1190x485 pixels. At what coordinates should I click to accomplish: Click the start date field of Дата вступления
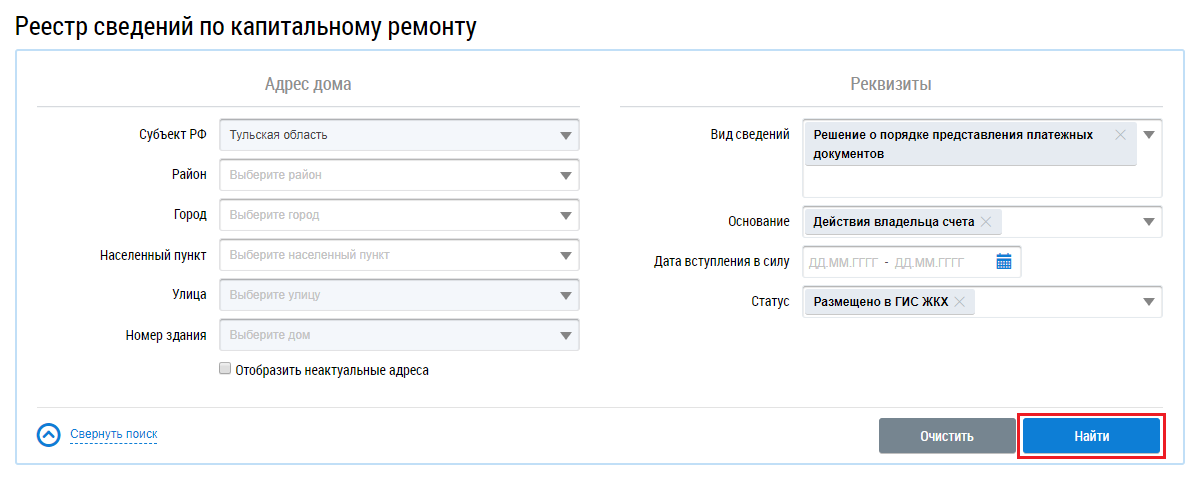(843, 263)
